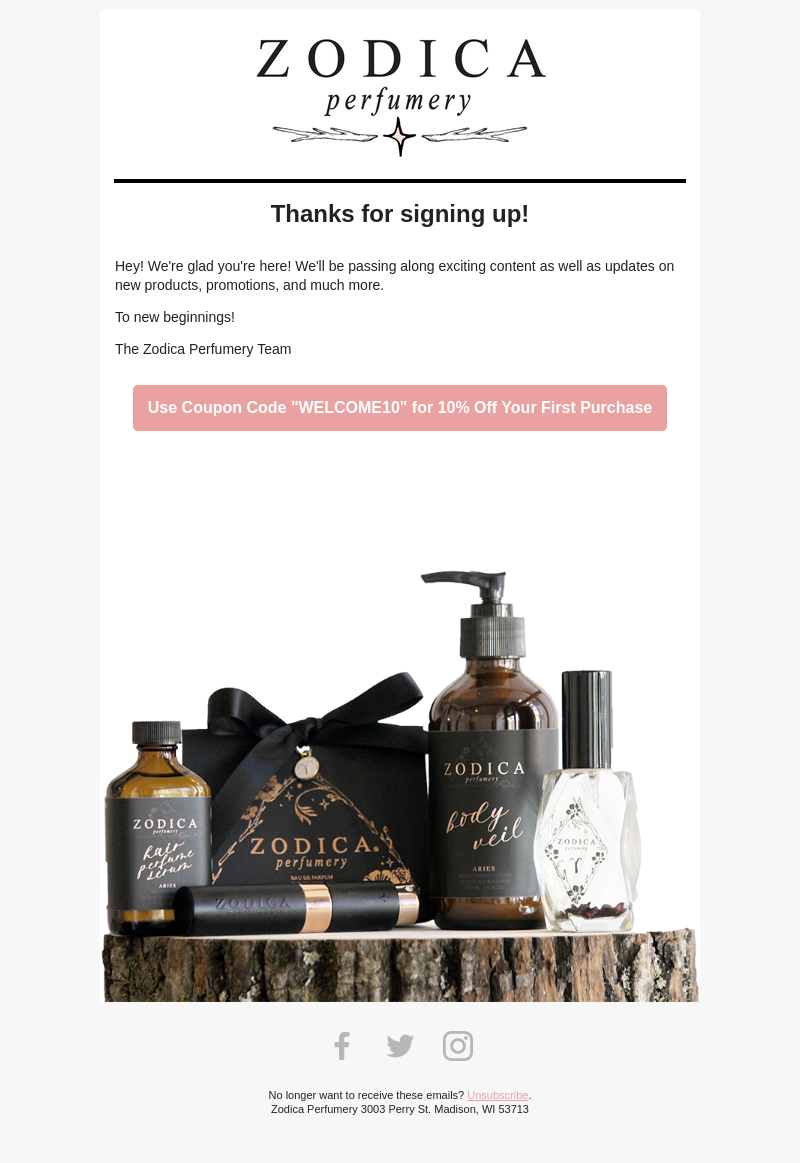Click the black and gold travel tube
This screenshot has height=1163, width=800.
coord(297,909)
